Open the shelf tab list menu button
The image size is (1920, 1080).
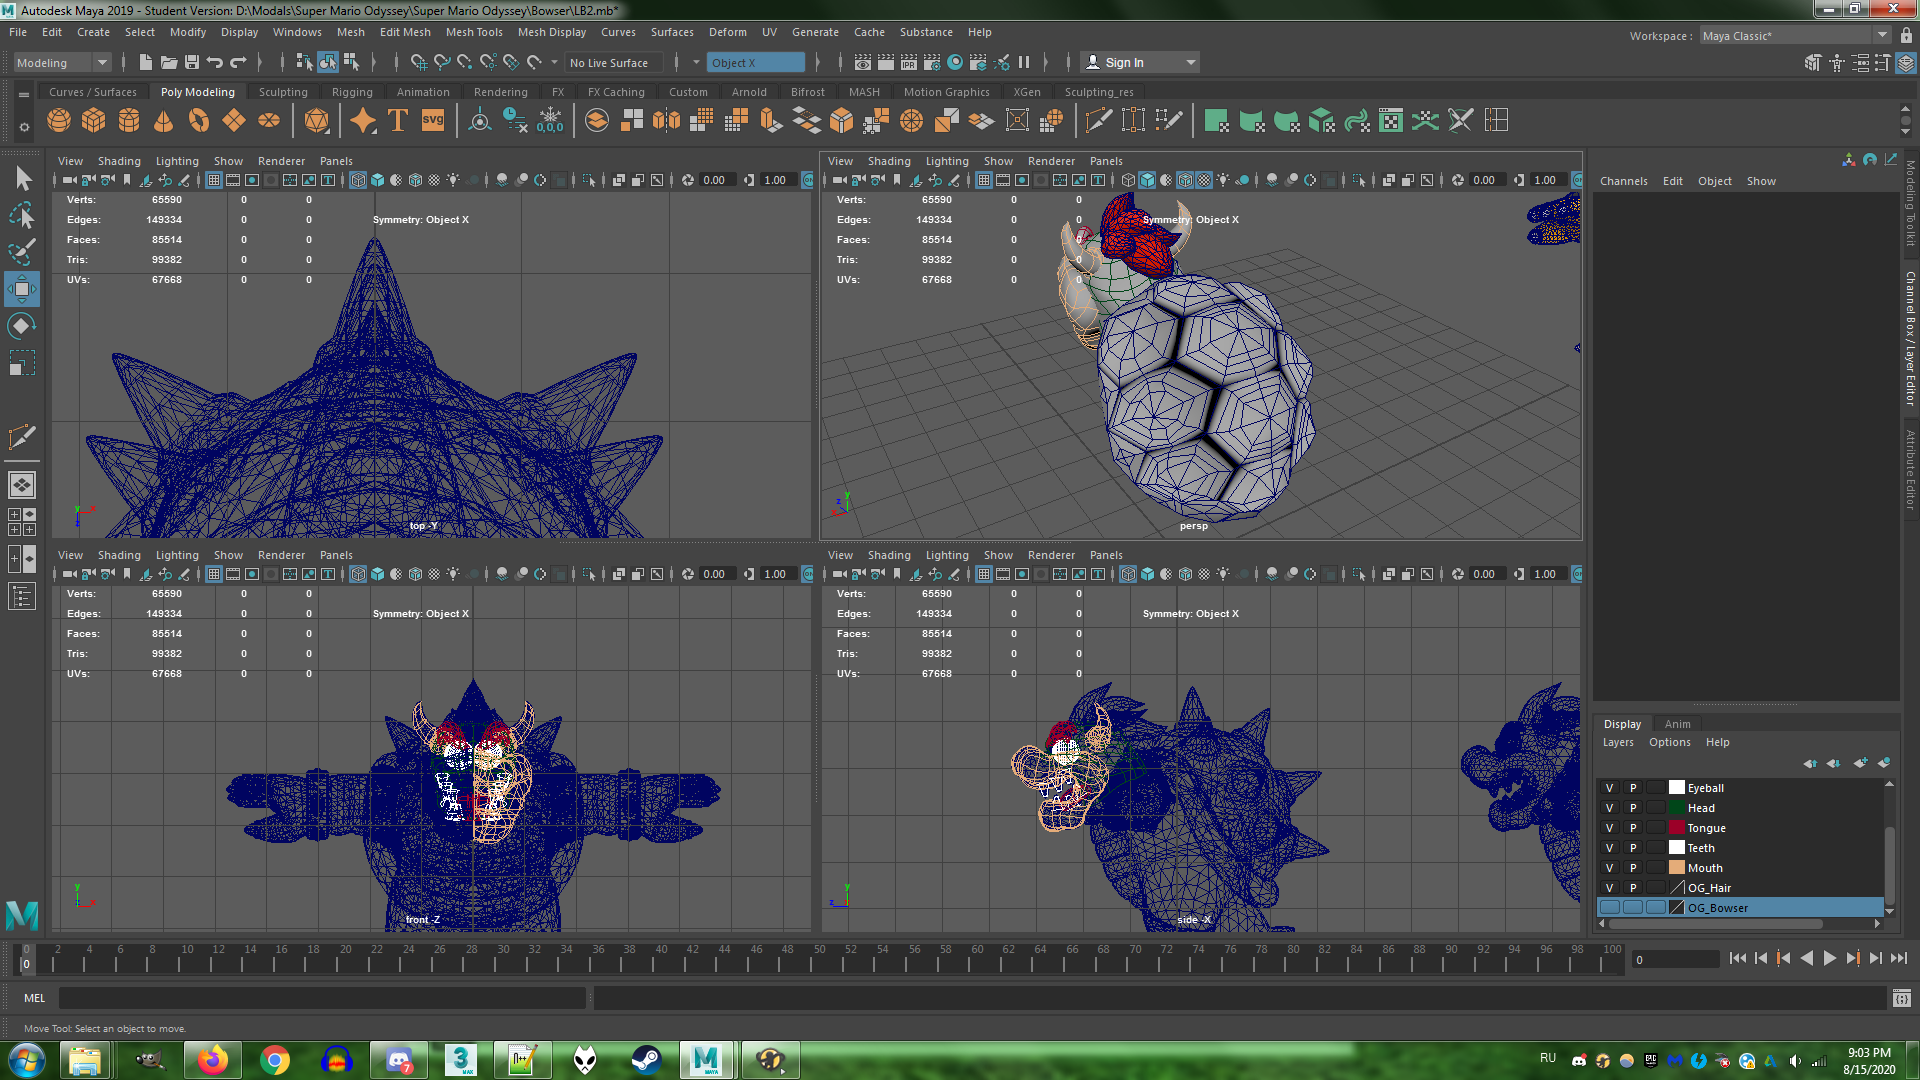click(24, 94)
